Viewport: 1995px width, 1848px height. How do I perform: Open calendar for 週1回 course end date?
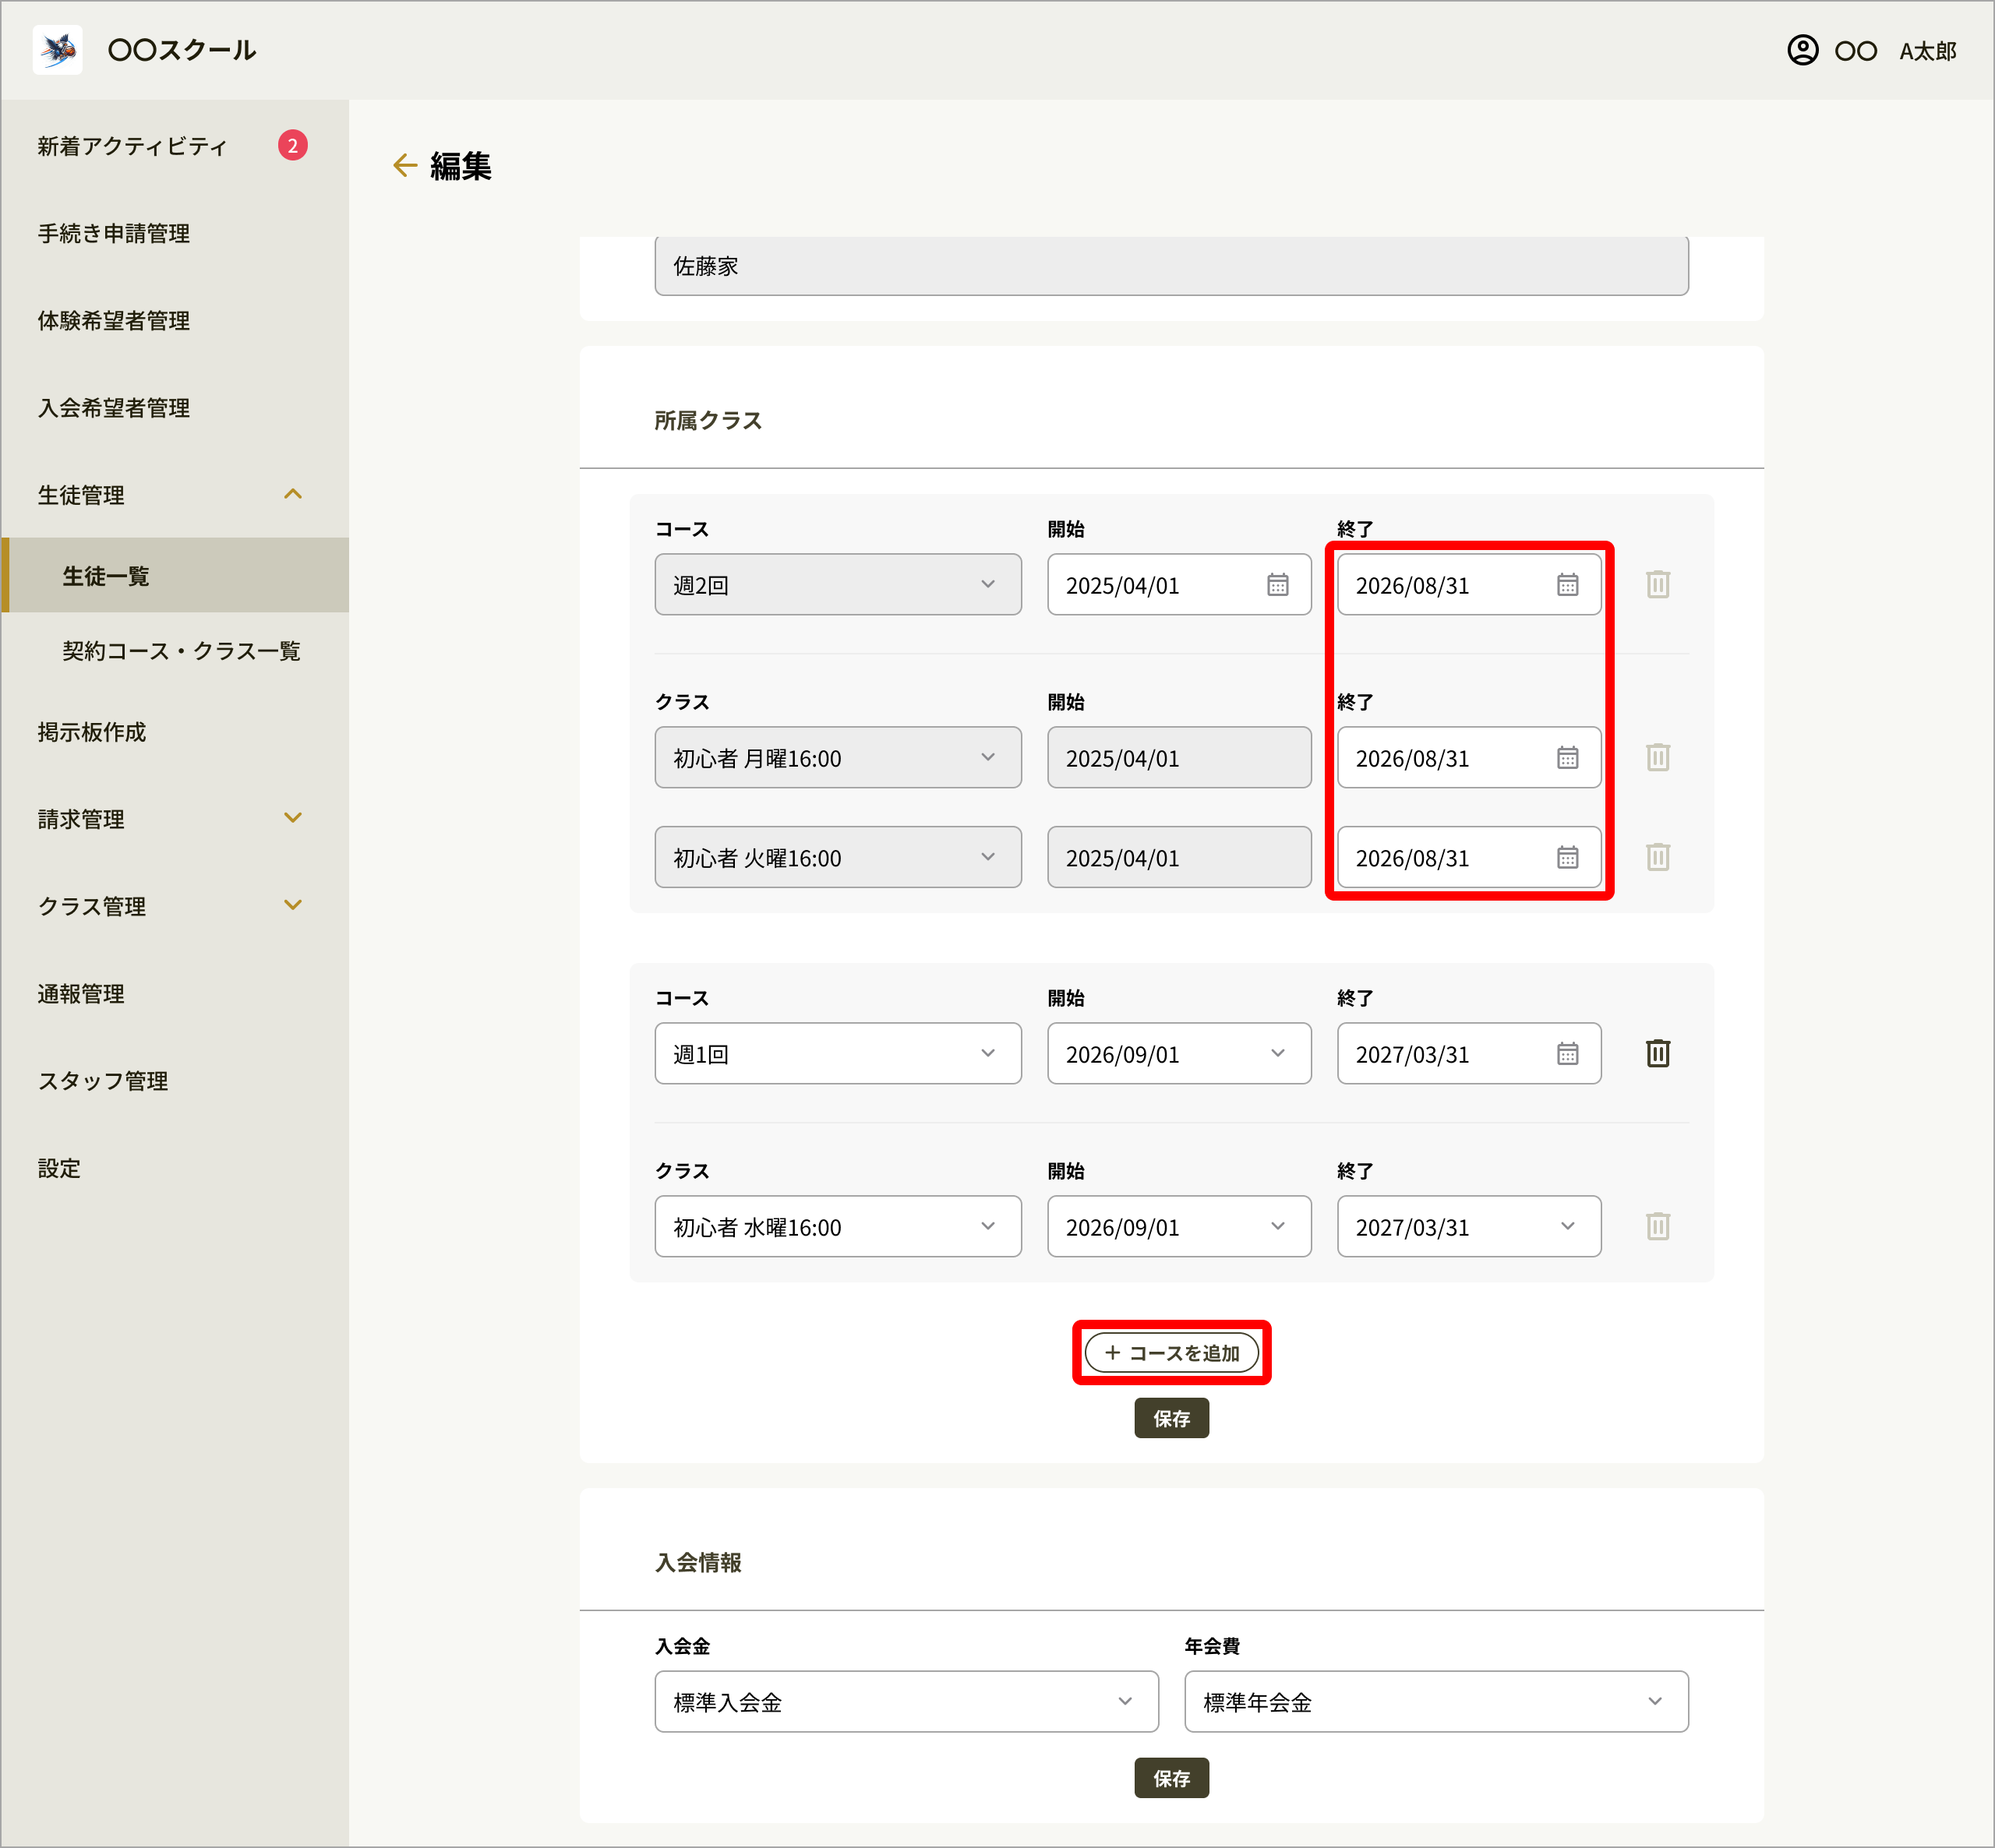(1567, 1053)
